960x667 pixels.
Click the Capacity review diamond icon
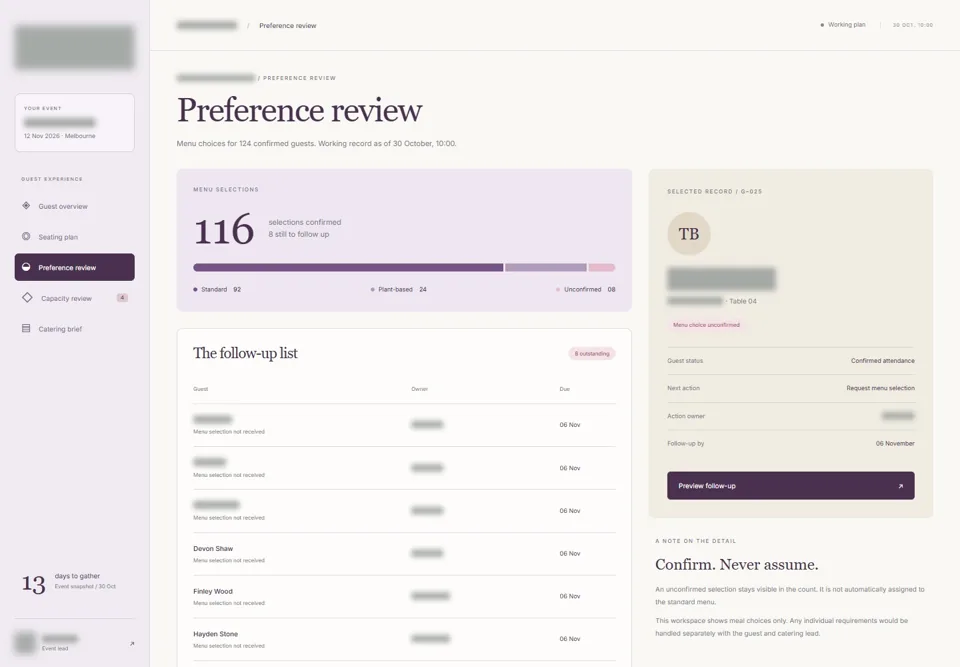click(x=27, y=298)
